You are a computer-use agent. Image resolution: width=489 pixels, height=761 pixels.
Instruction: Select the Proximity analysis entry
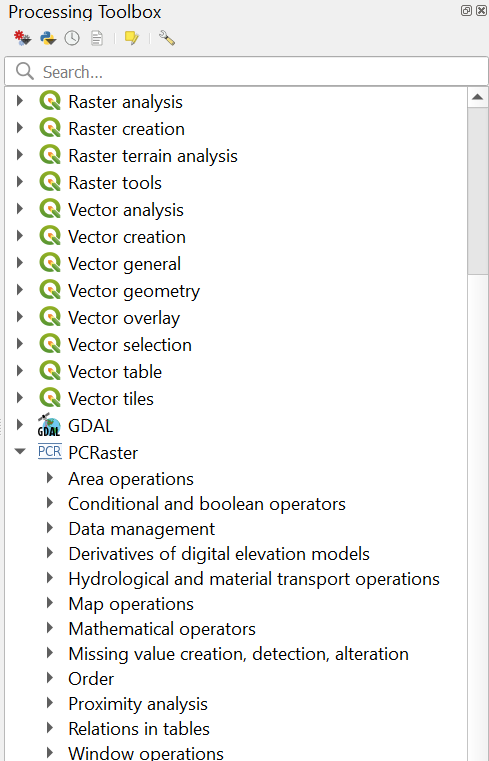[x=138, y=704]
